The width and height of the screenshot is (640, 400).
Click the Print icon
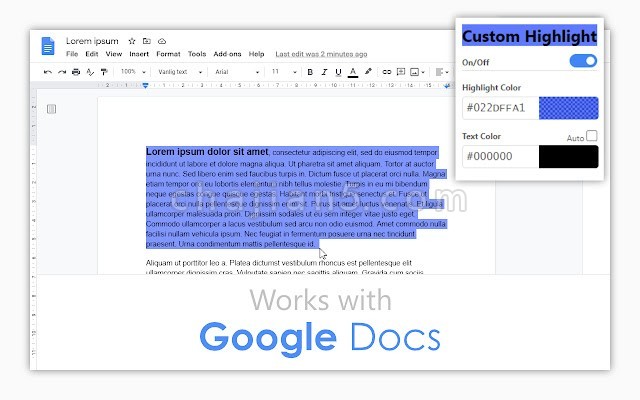pos(76,72)
